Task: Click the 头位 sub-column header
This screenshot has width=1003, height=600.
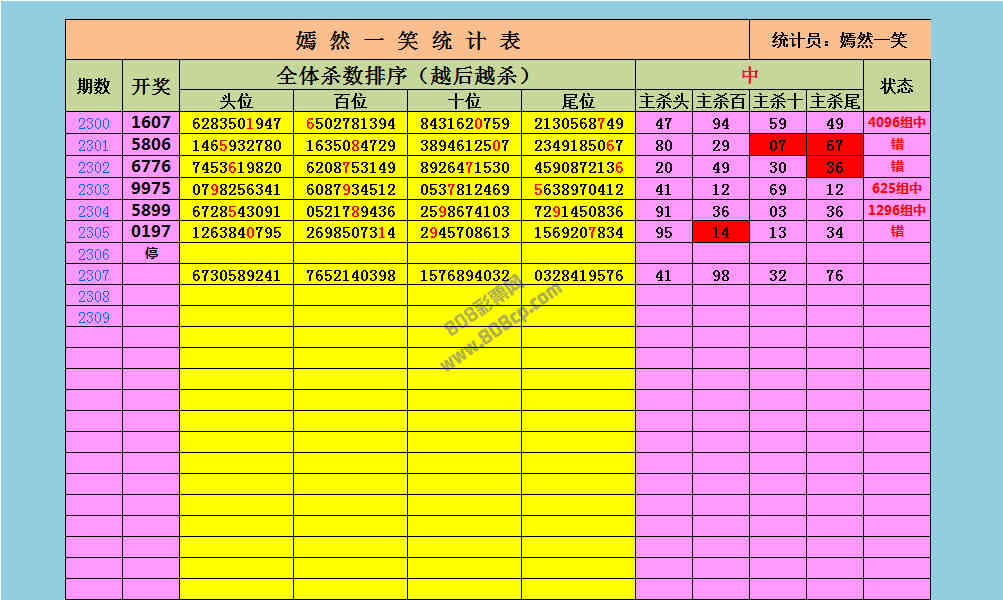Action: 237,101
